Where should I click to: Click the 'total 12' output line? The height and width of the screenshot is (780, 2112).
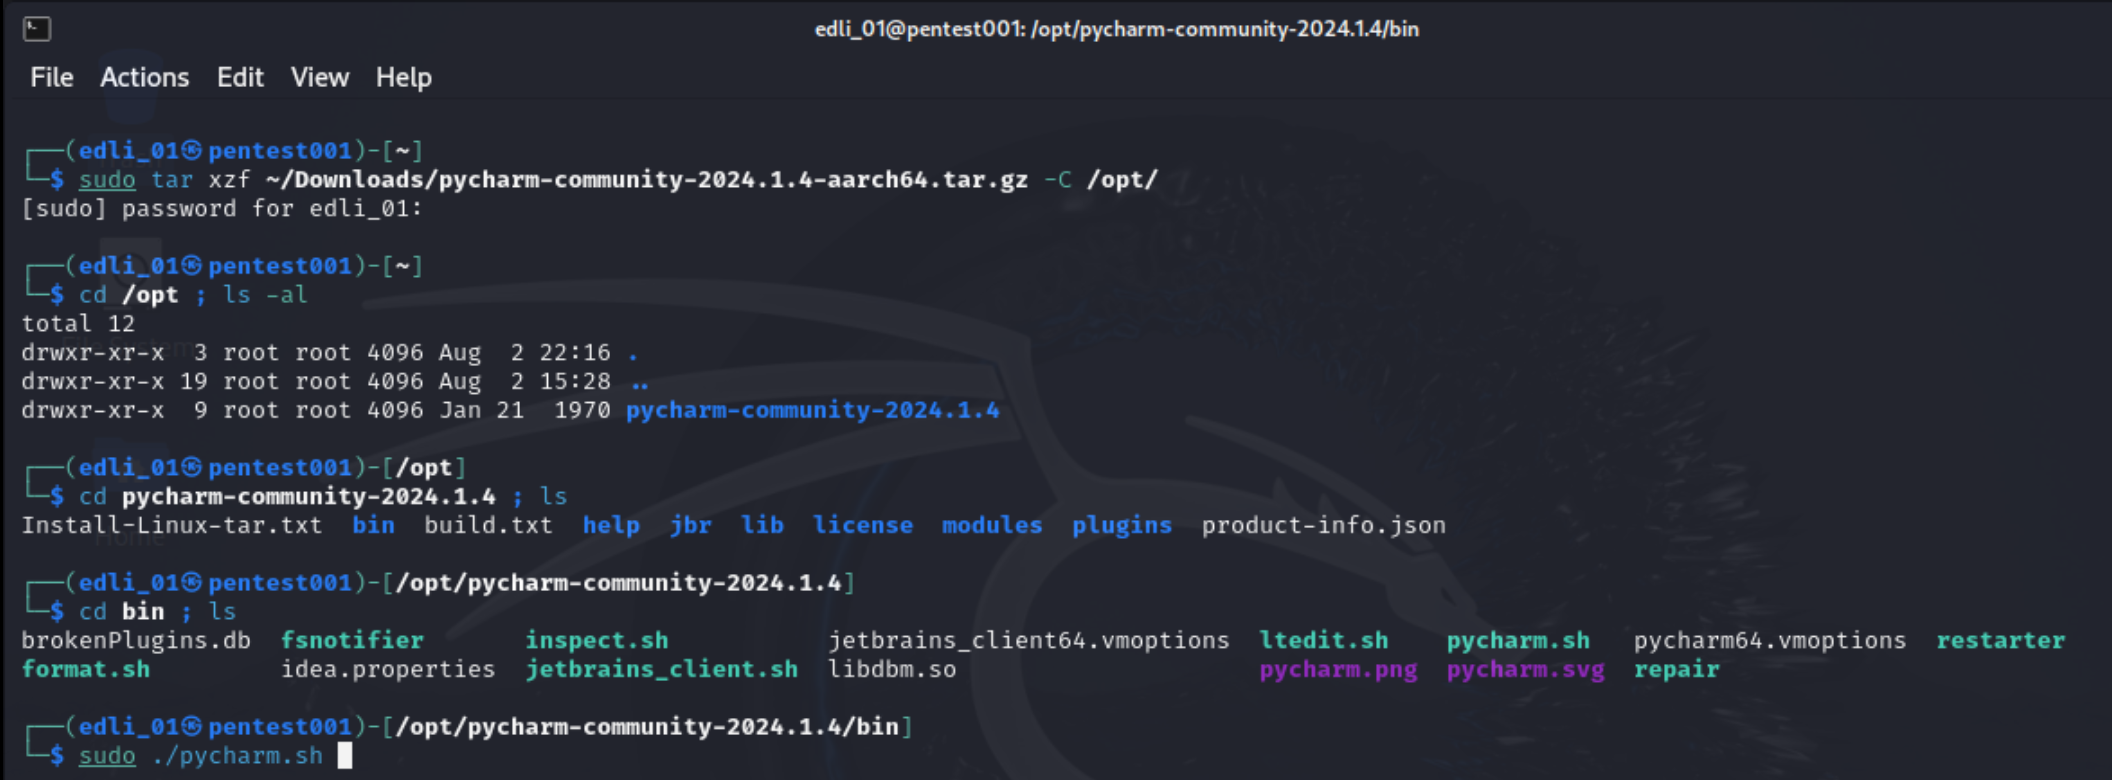[78, 324]
